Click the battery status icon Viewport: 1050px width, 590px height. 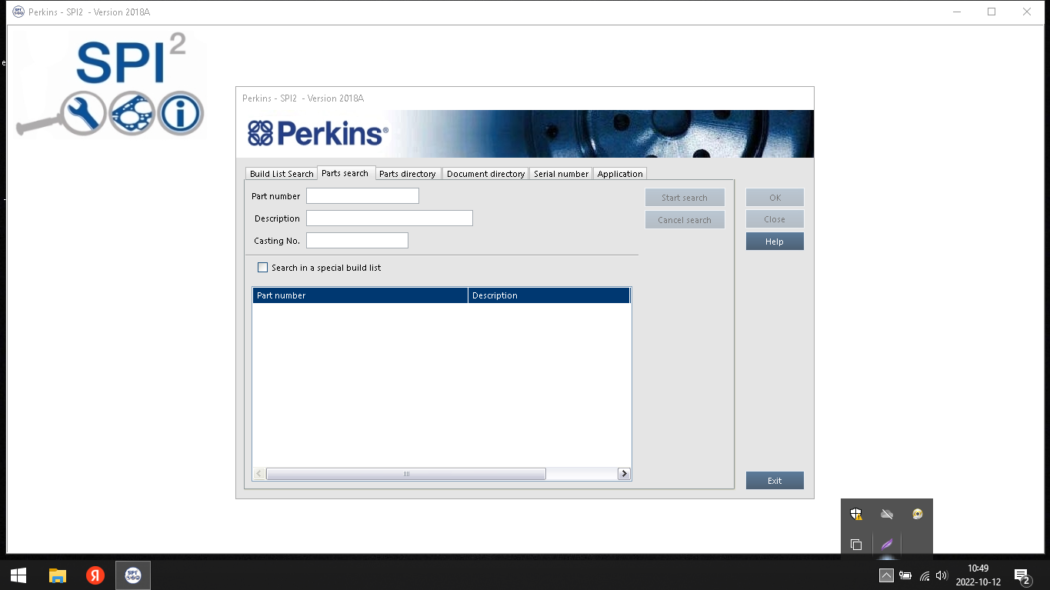905,575
